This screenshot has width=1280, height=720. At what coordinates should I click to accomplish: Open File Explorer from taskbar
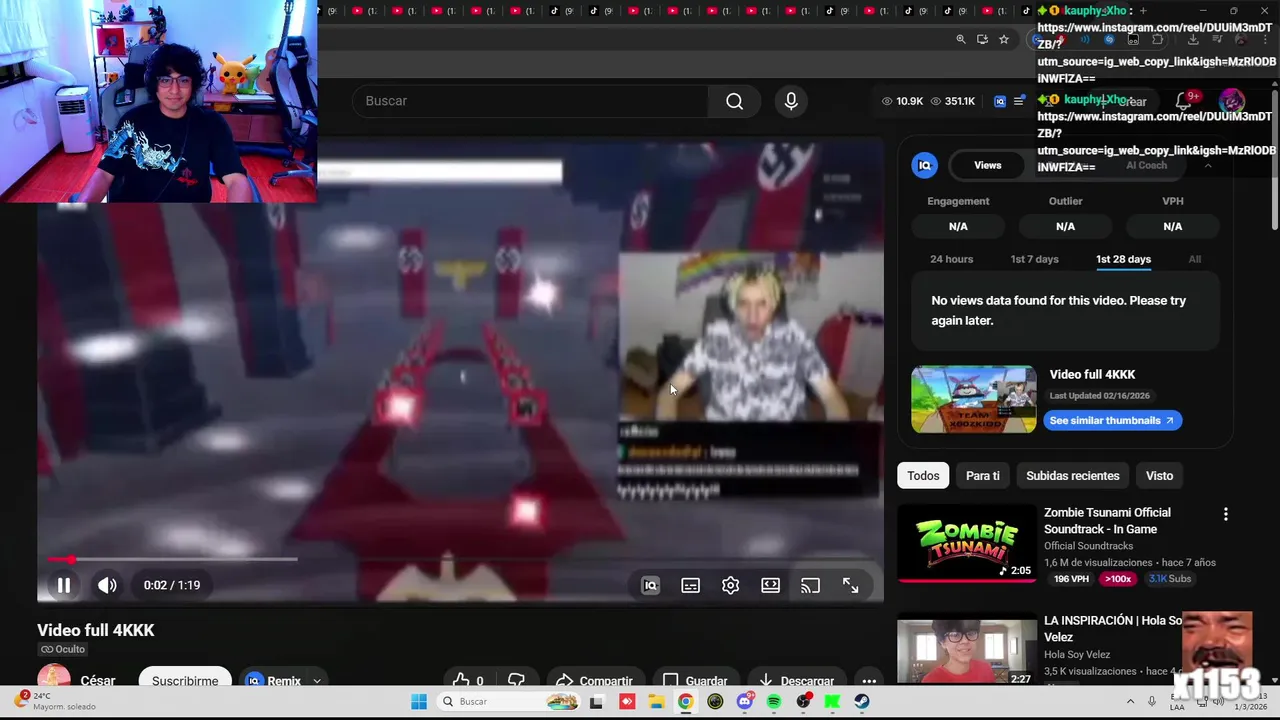coord(656,702)
